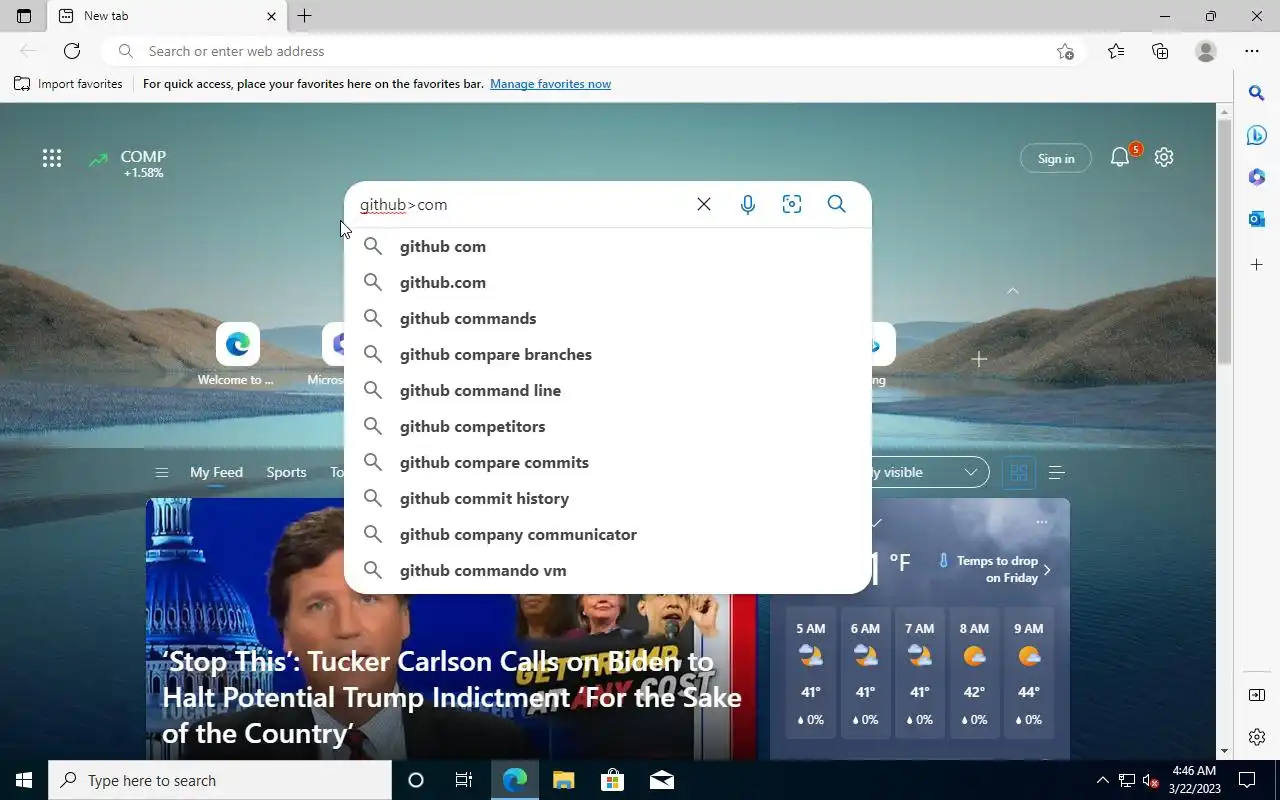
Task: Open notifications bell with 5 badge
Action: [x=1121, y=157]
